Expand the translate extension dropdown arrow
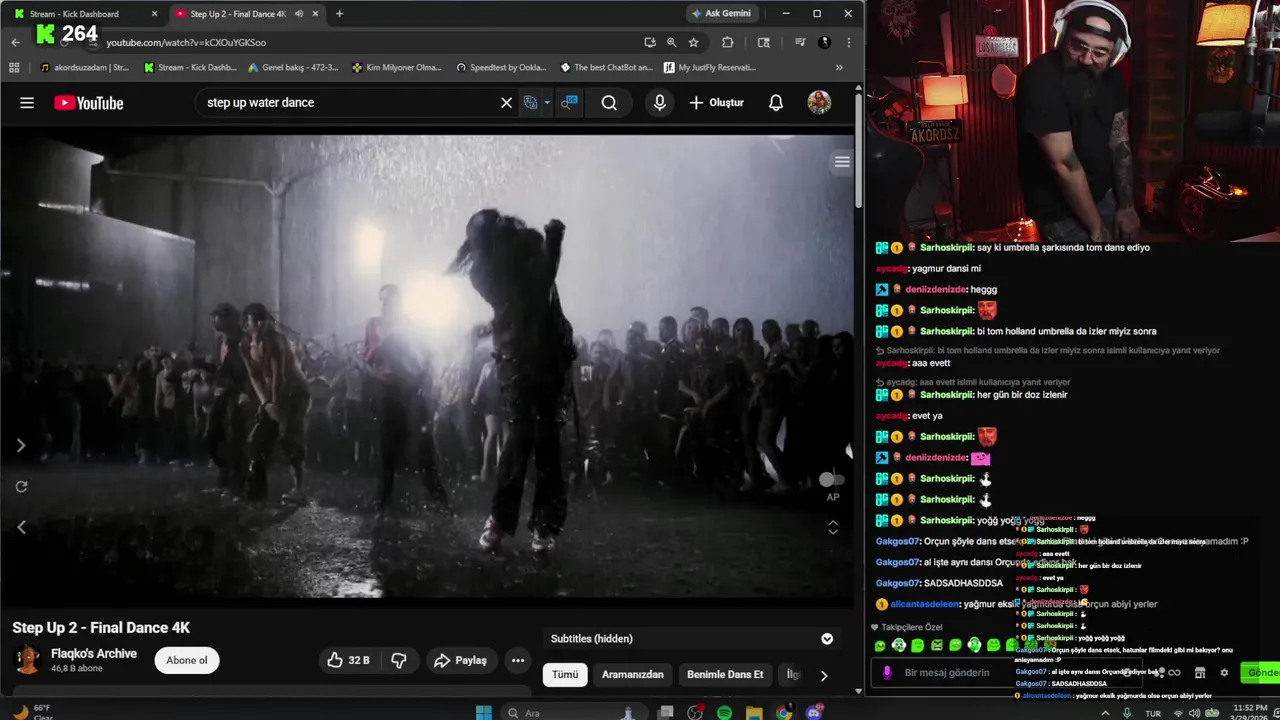1280x720 pixels. pyautogui.click(x=547, y=103)
